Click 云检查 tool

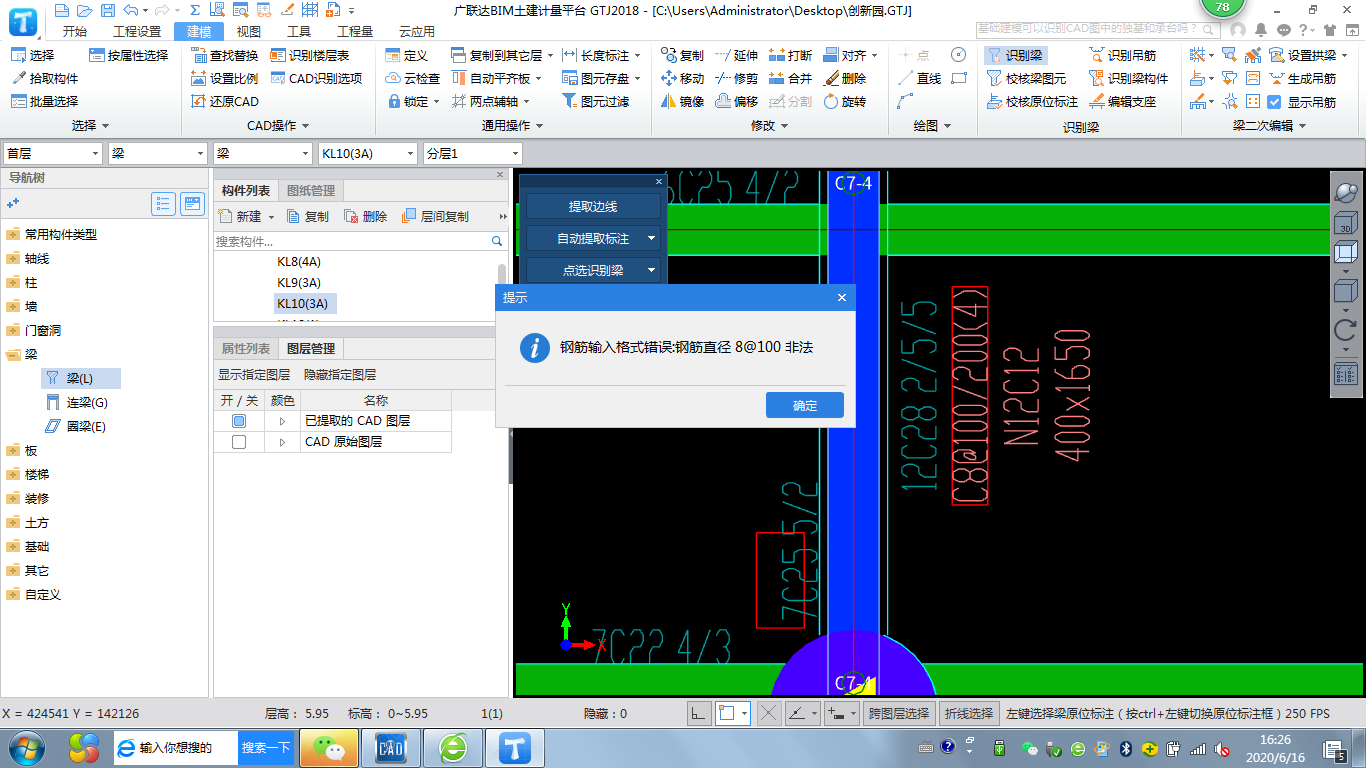pyautogui.click(x=412, y=78)
